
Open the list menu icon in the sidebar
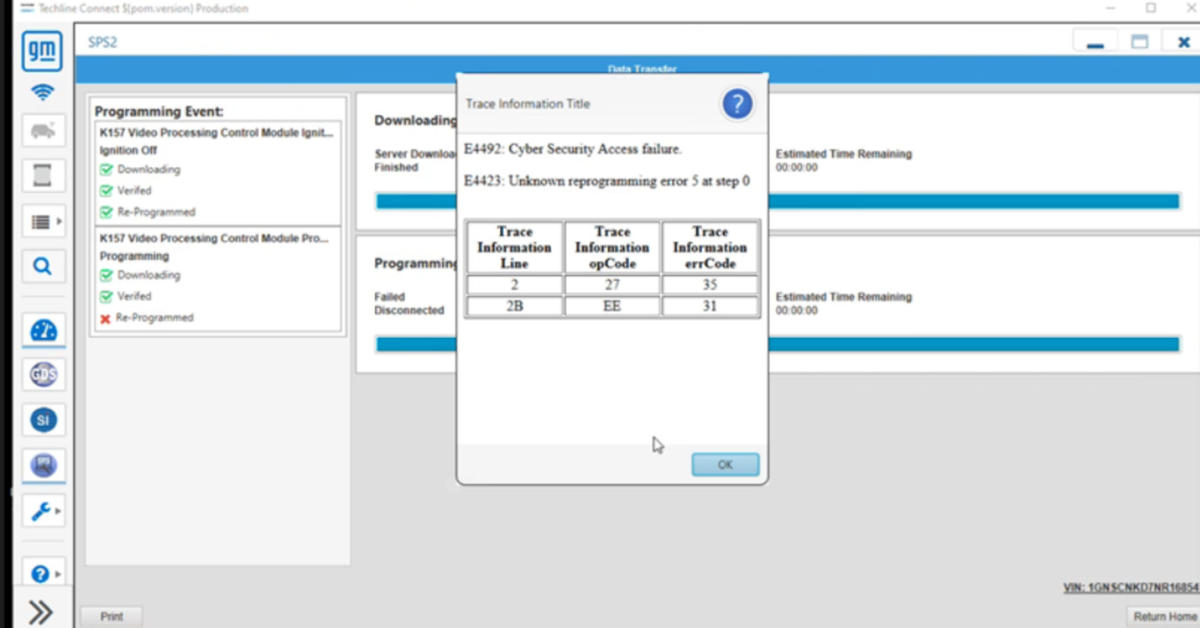pos(43,221)
